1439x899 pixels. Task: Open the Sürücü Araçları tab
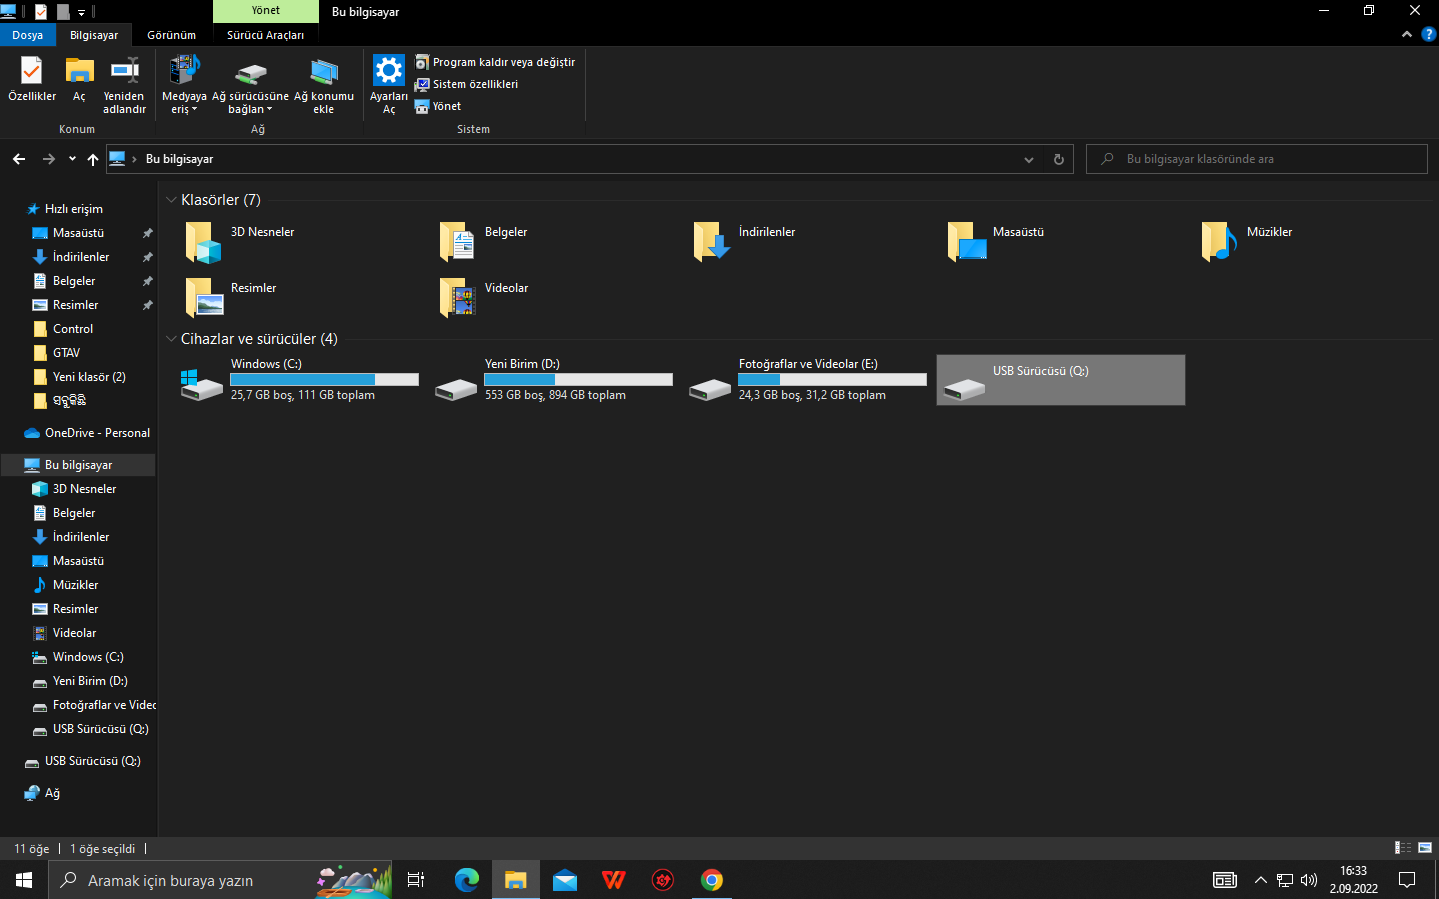(265, 35)
